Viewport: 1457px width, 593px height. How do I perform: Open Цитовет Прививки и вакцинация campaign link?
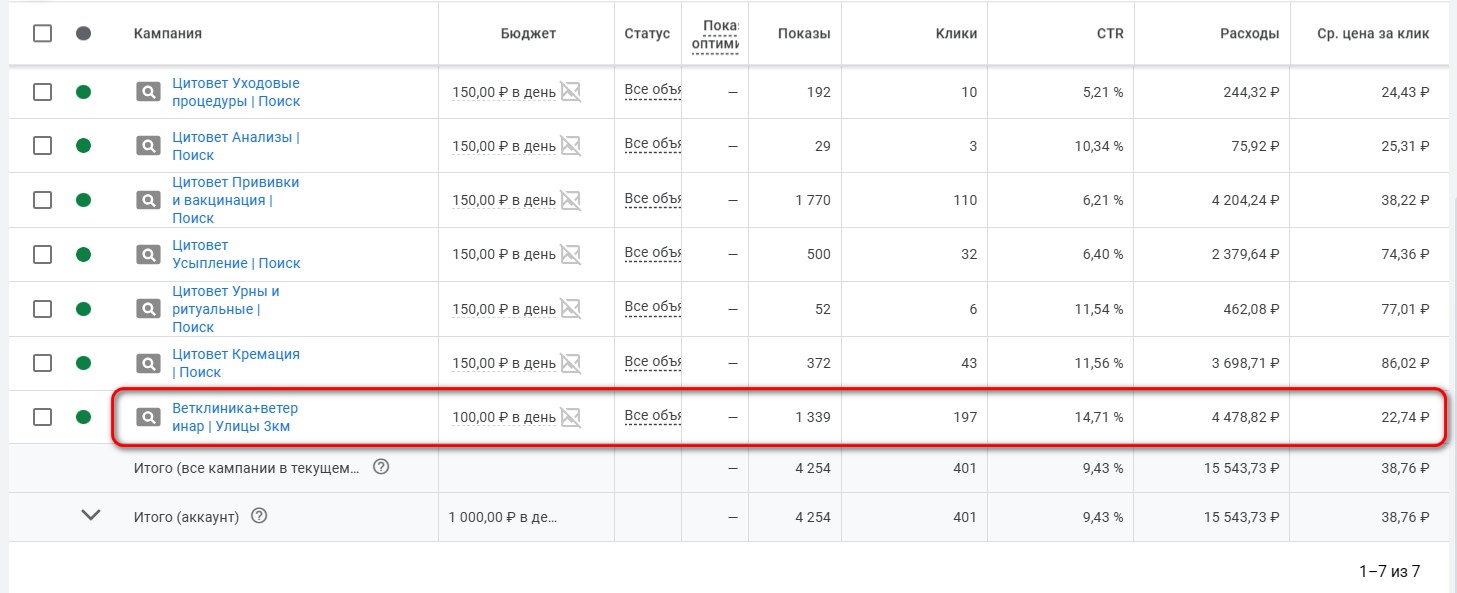tap(236, 200)
